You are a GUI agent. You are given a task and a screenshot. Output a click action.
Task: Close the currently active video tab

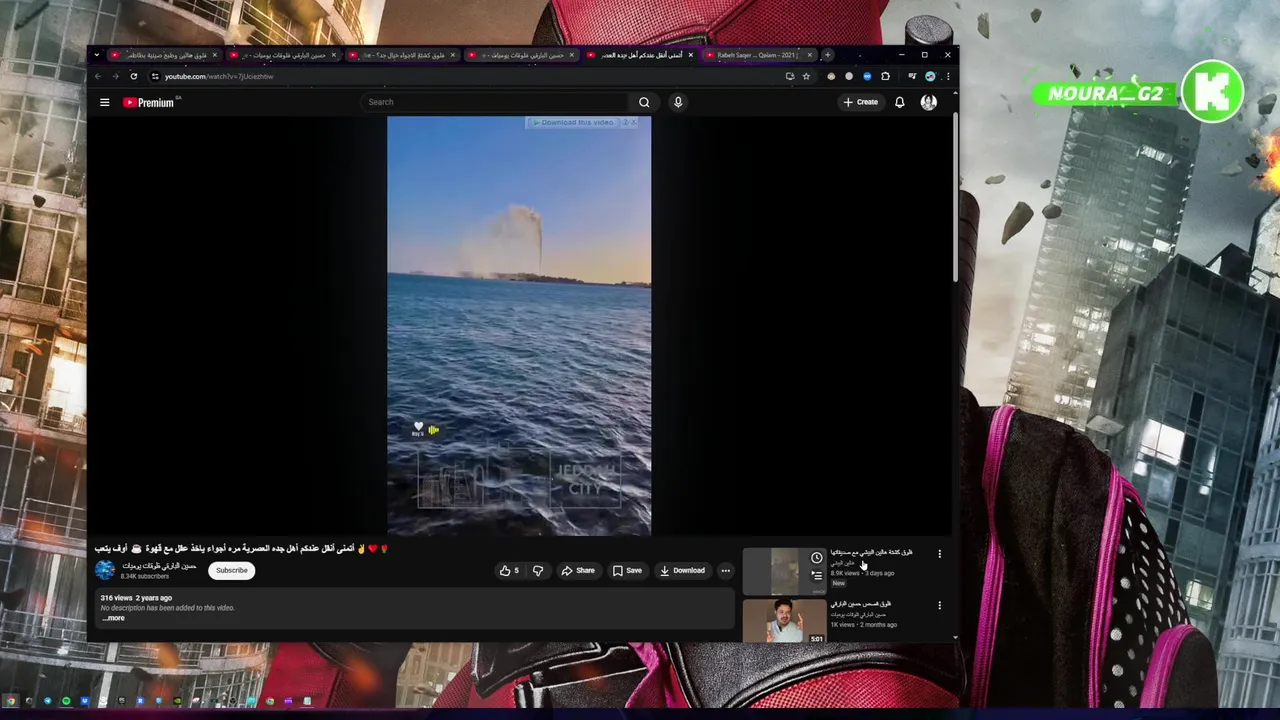click(690, 55)
